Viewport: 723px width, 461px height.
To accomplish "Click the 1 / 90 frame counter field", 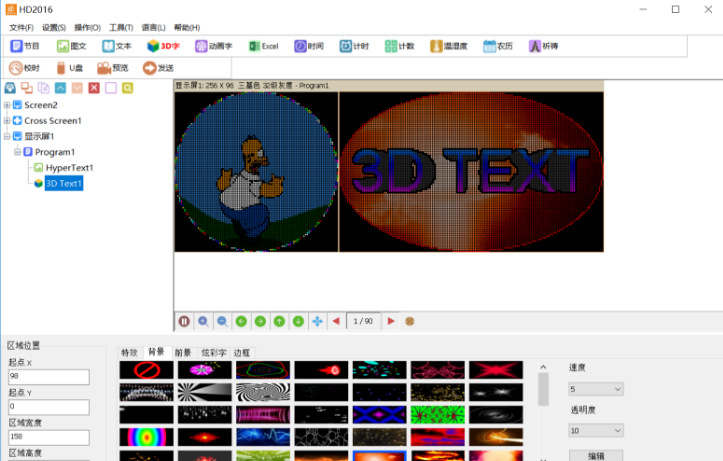I will coord(363,321).
